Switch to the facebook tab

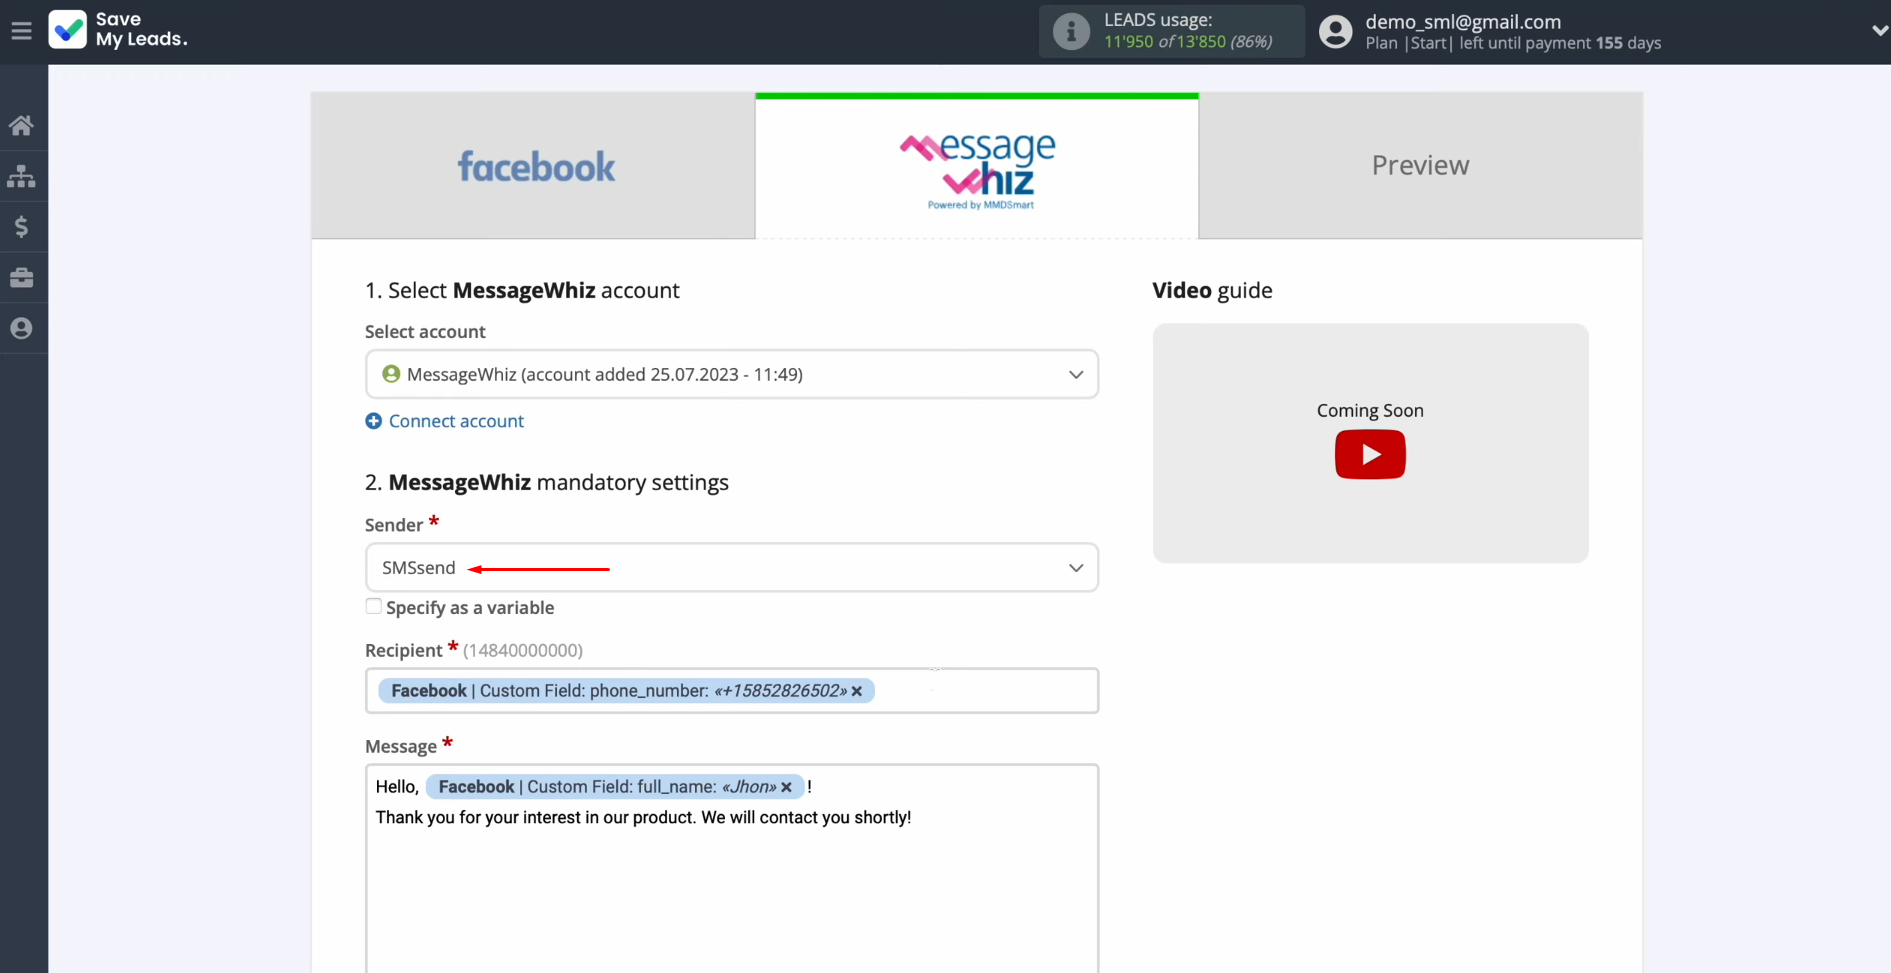[x=534, y=166]
